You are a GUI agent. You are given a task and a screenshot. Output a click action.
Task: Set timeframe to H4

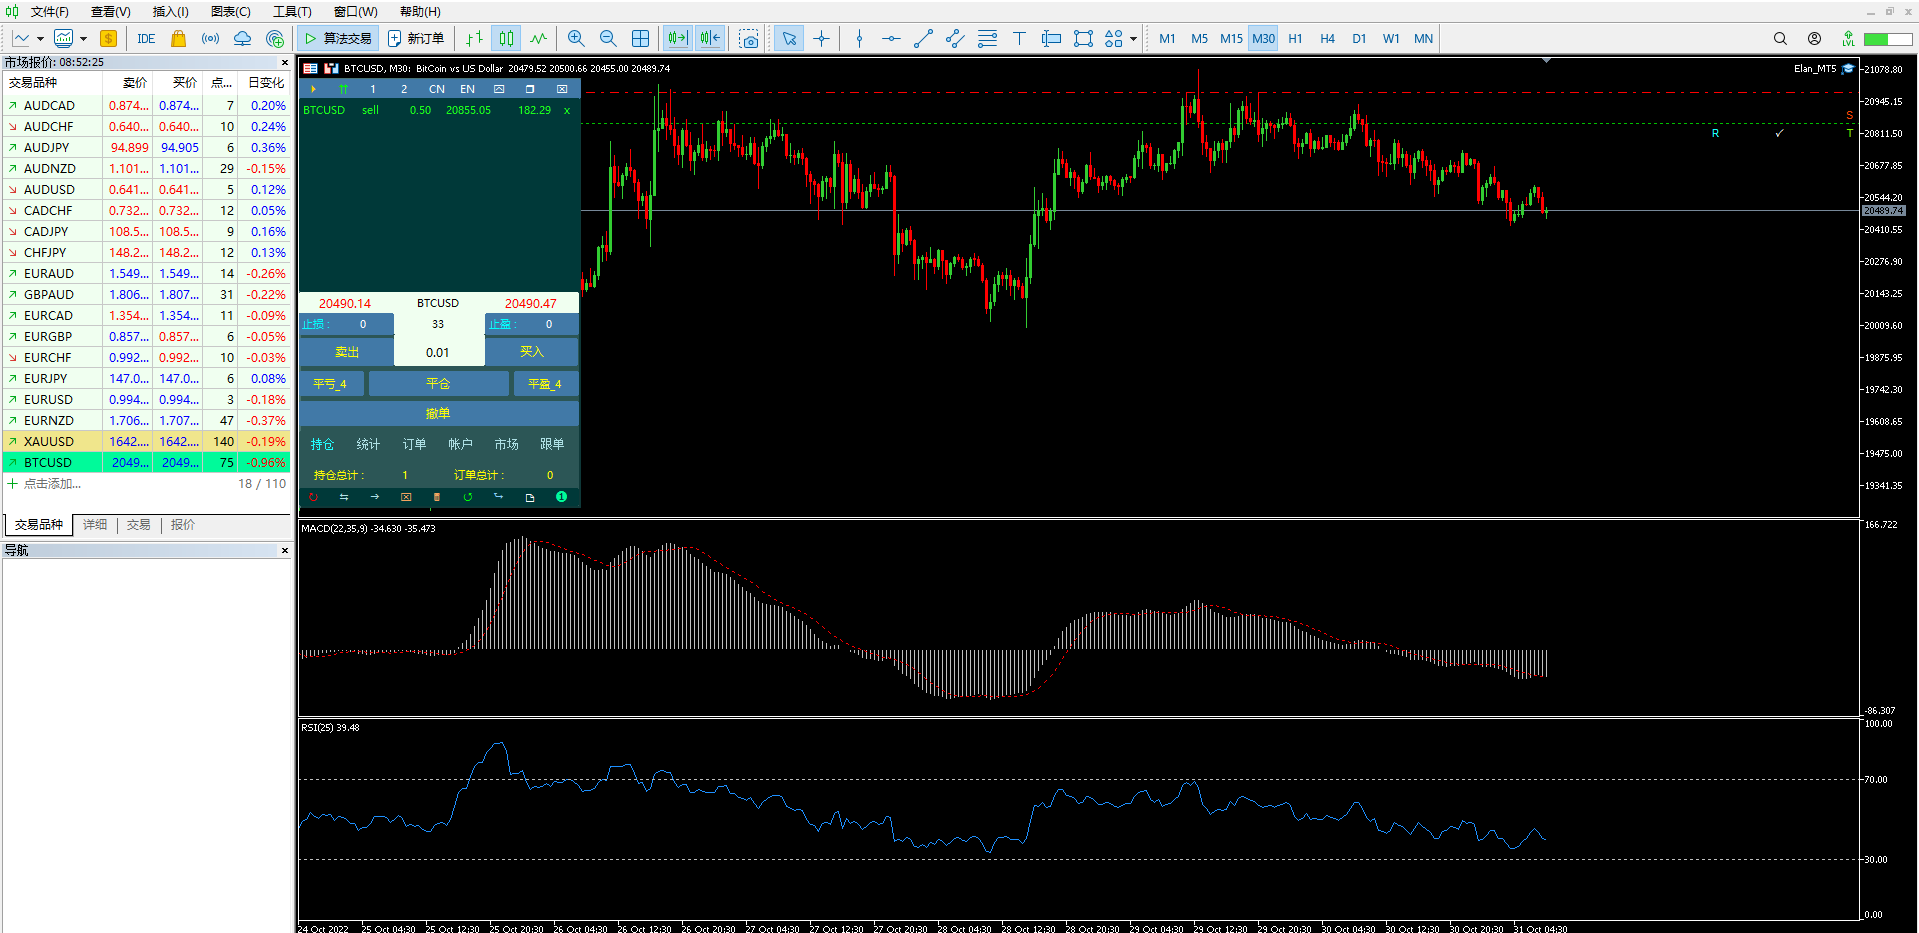pos(1327,39)
